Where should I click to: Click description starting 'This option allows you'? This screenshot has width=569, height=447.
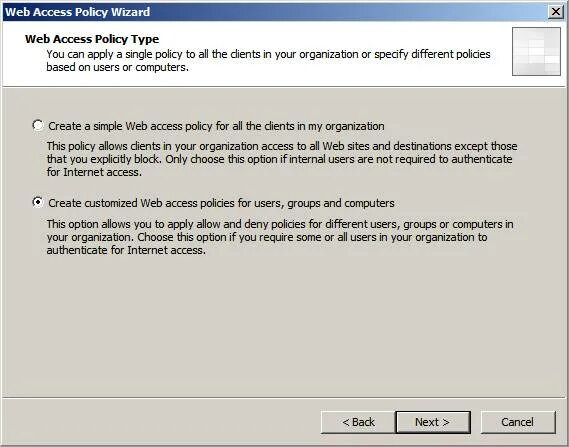point(280,237)
